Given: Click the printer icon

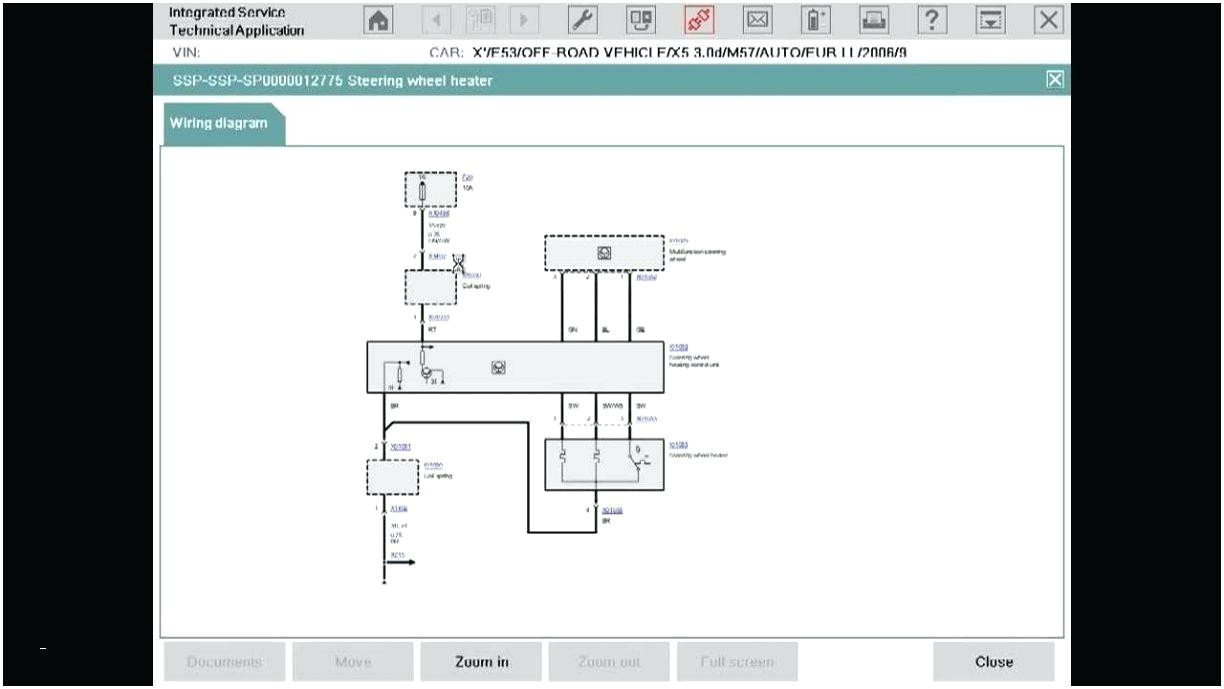Looking at the screenshot, I should click(x=872, y=19).
